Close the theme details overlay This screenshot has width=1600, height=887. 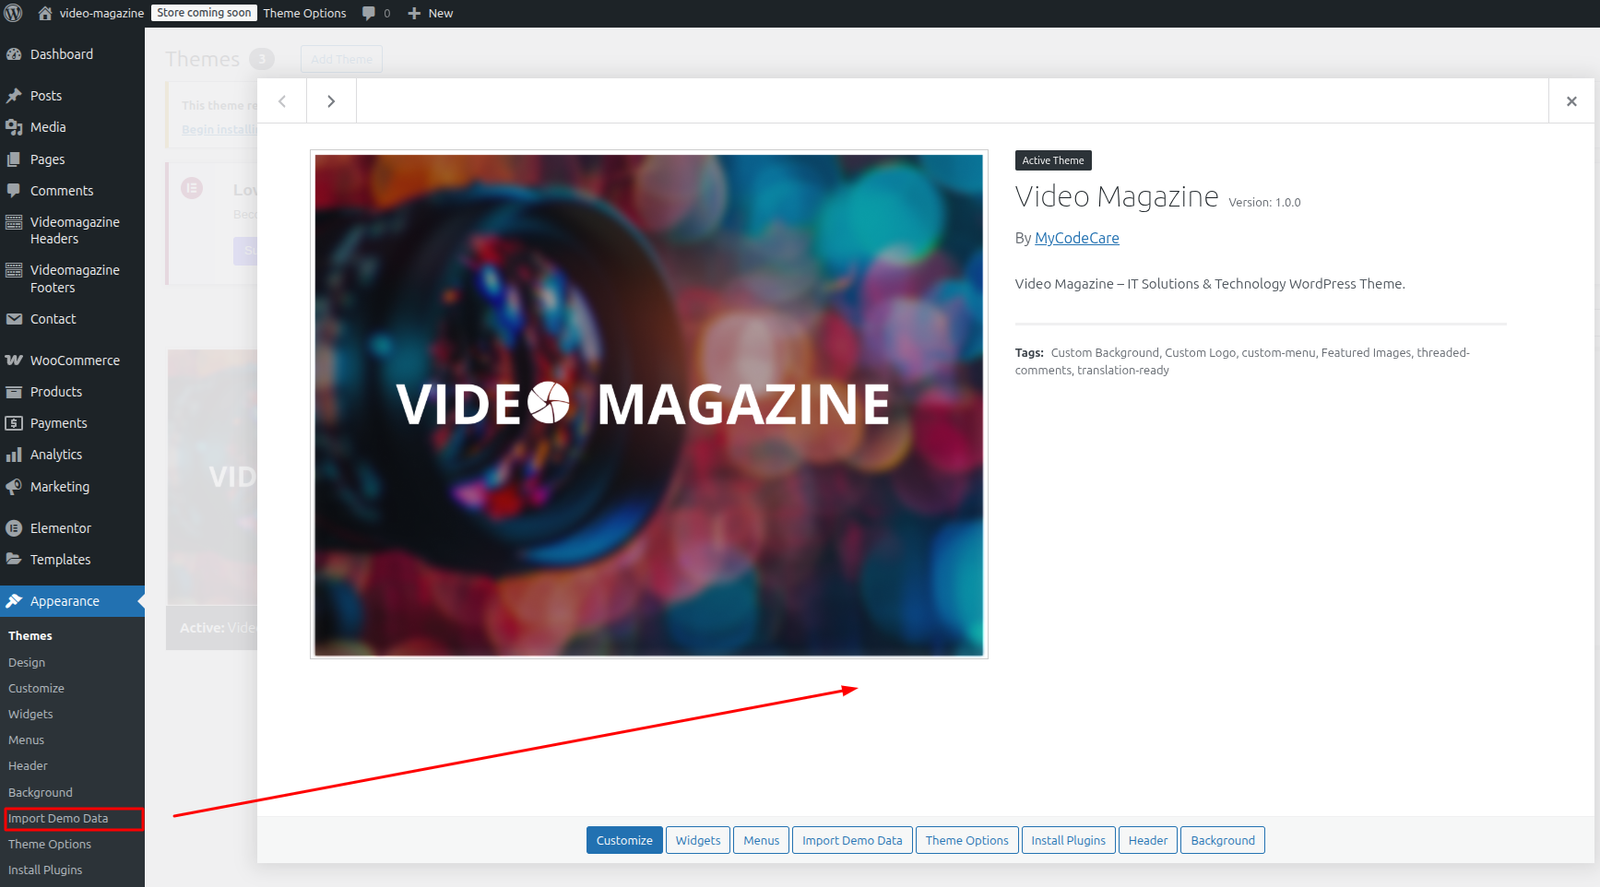pos(1571,101)
